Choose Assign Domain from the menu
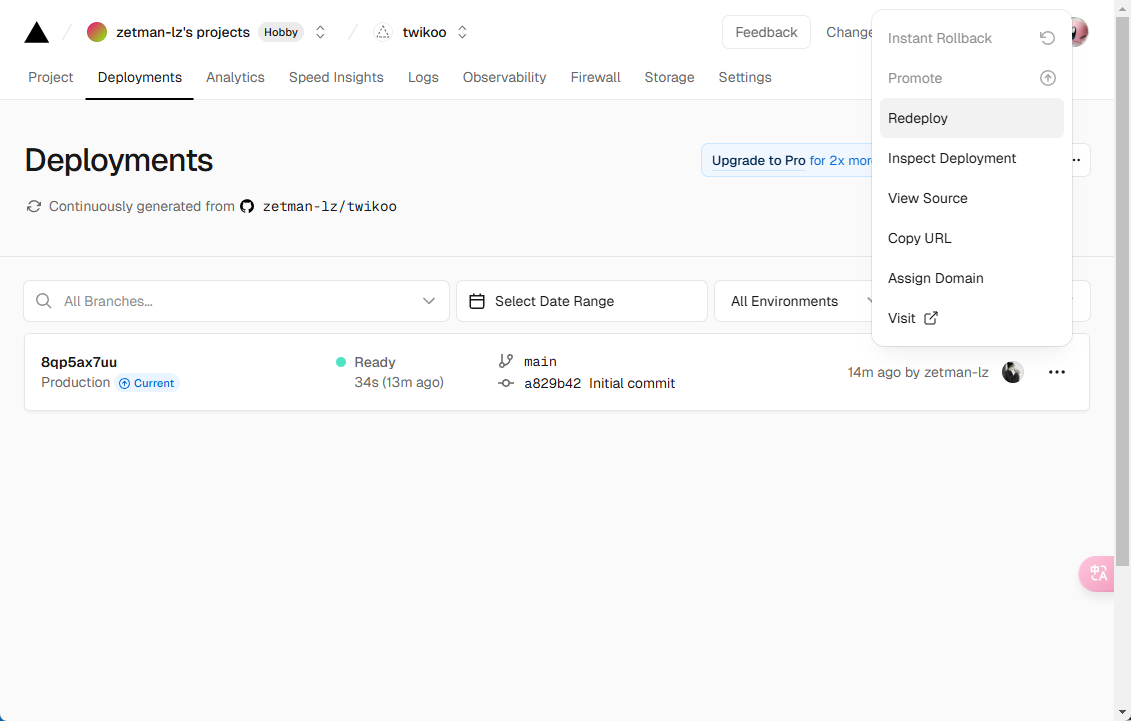Screen dimensions: 1131x721 972,278
